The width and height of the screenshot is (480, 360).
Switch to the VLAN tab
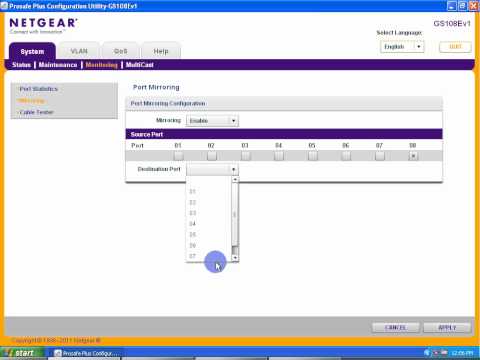79,51
